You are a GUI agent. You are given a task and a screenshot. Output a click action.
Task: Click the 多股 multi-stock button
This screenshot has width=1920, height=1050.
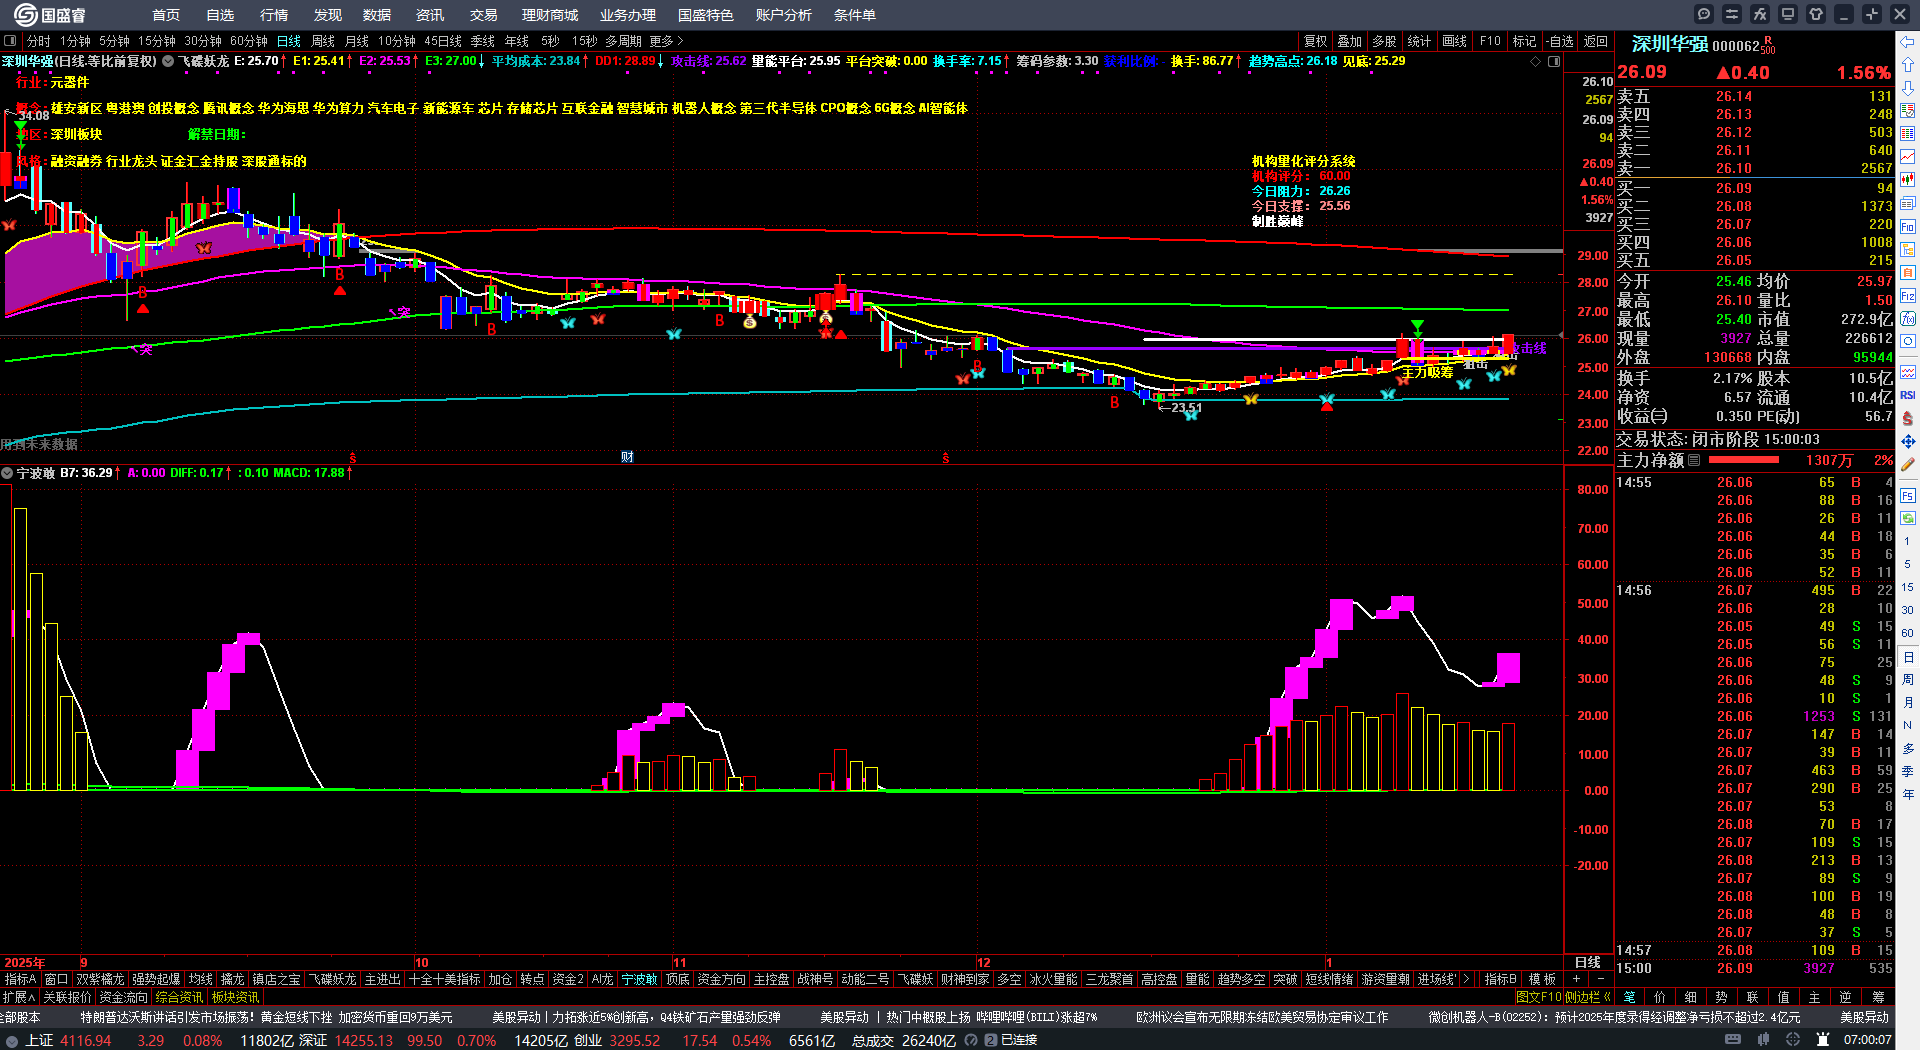pyautogui.click(x=1384, y=41)
